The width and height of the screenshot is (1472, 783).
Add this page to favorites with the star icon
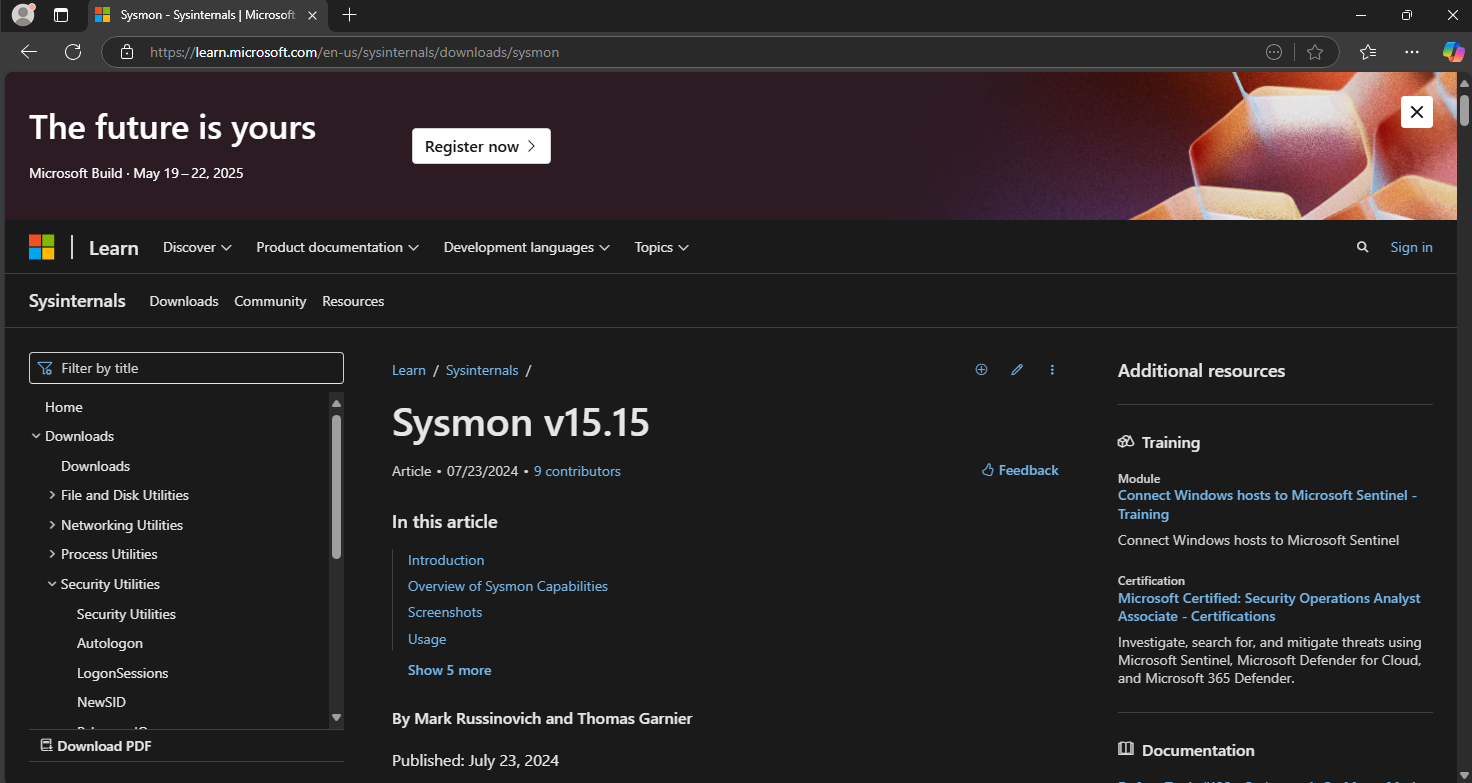pyautogui.click(x=1315, y=52)
